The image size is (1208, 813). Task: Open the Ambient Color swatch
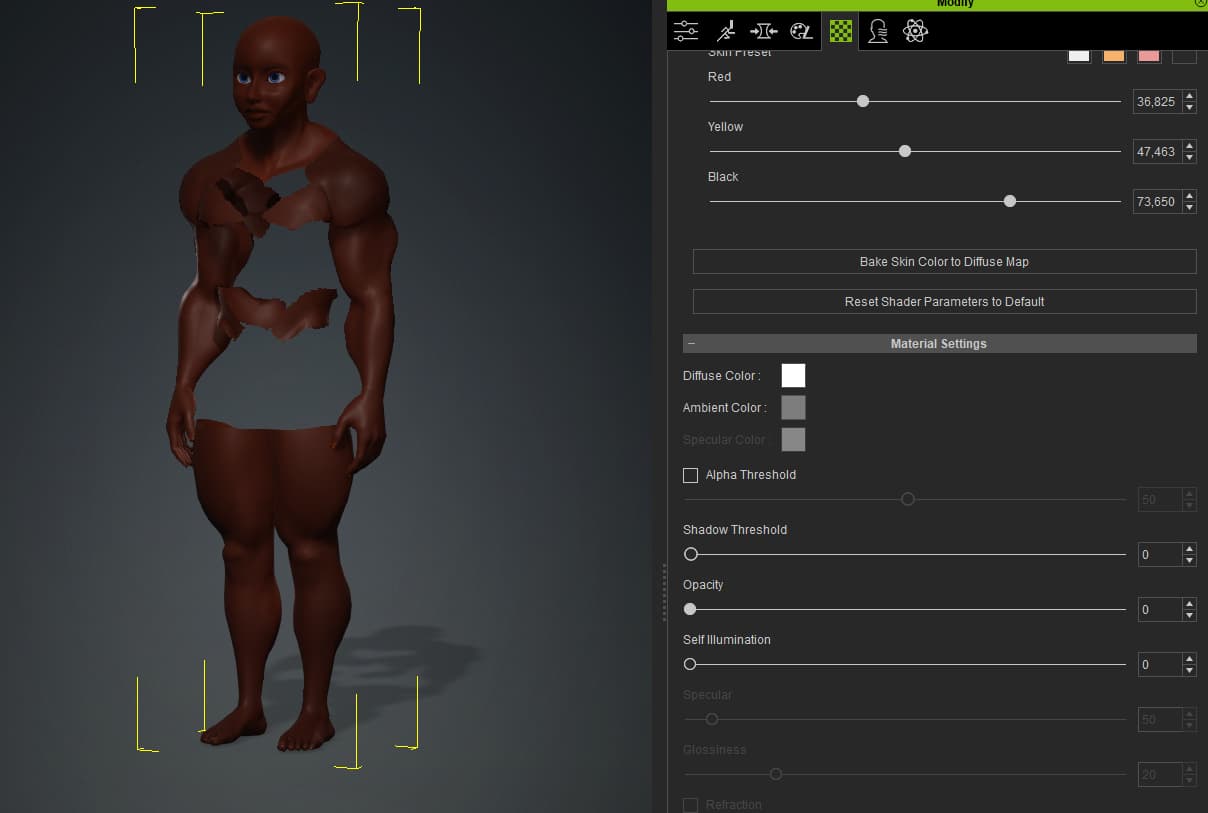pyautogui.click(x=793, y=407)
